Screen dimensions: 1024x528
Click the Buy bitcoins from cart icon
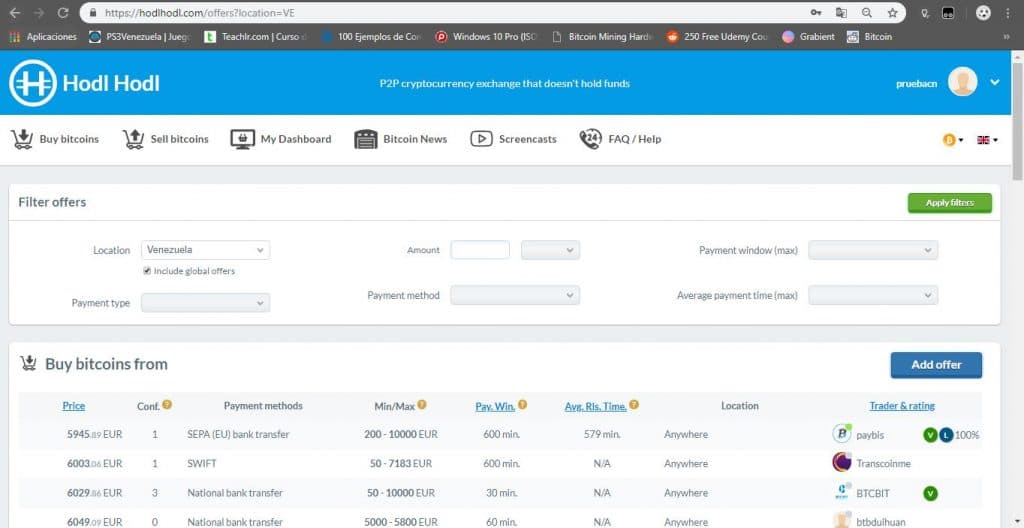click(28, 363)
